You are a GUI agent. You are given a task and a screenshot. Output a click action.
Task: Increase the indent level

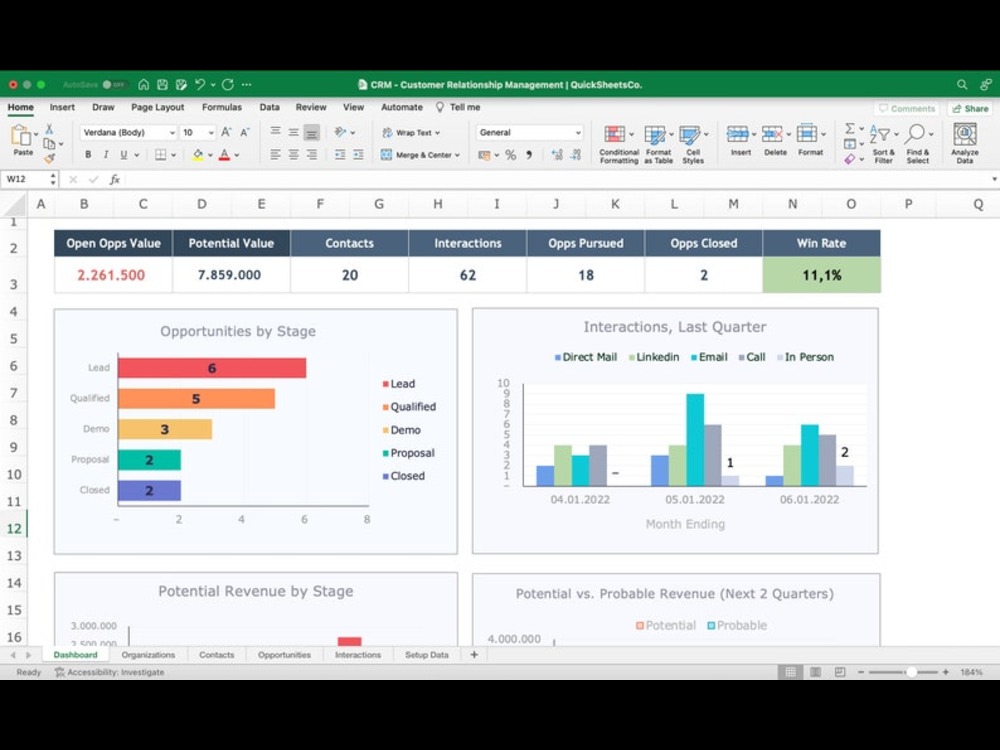[358, 154]
